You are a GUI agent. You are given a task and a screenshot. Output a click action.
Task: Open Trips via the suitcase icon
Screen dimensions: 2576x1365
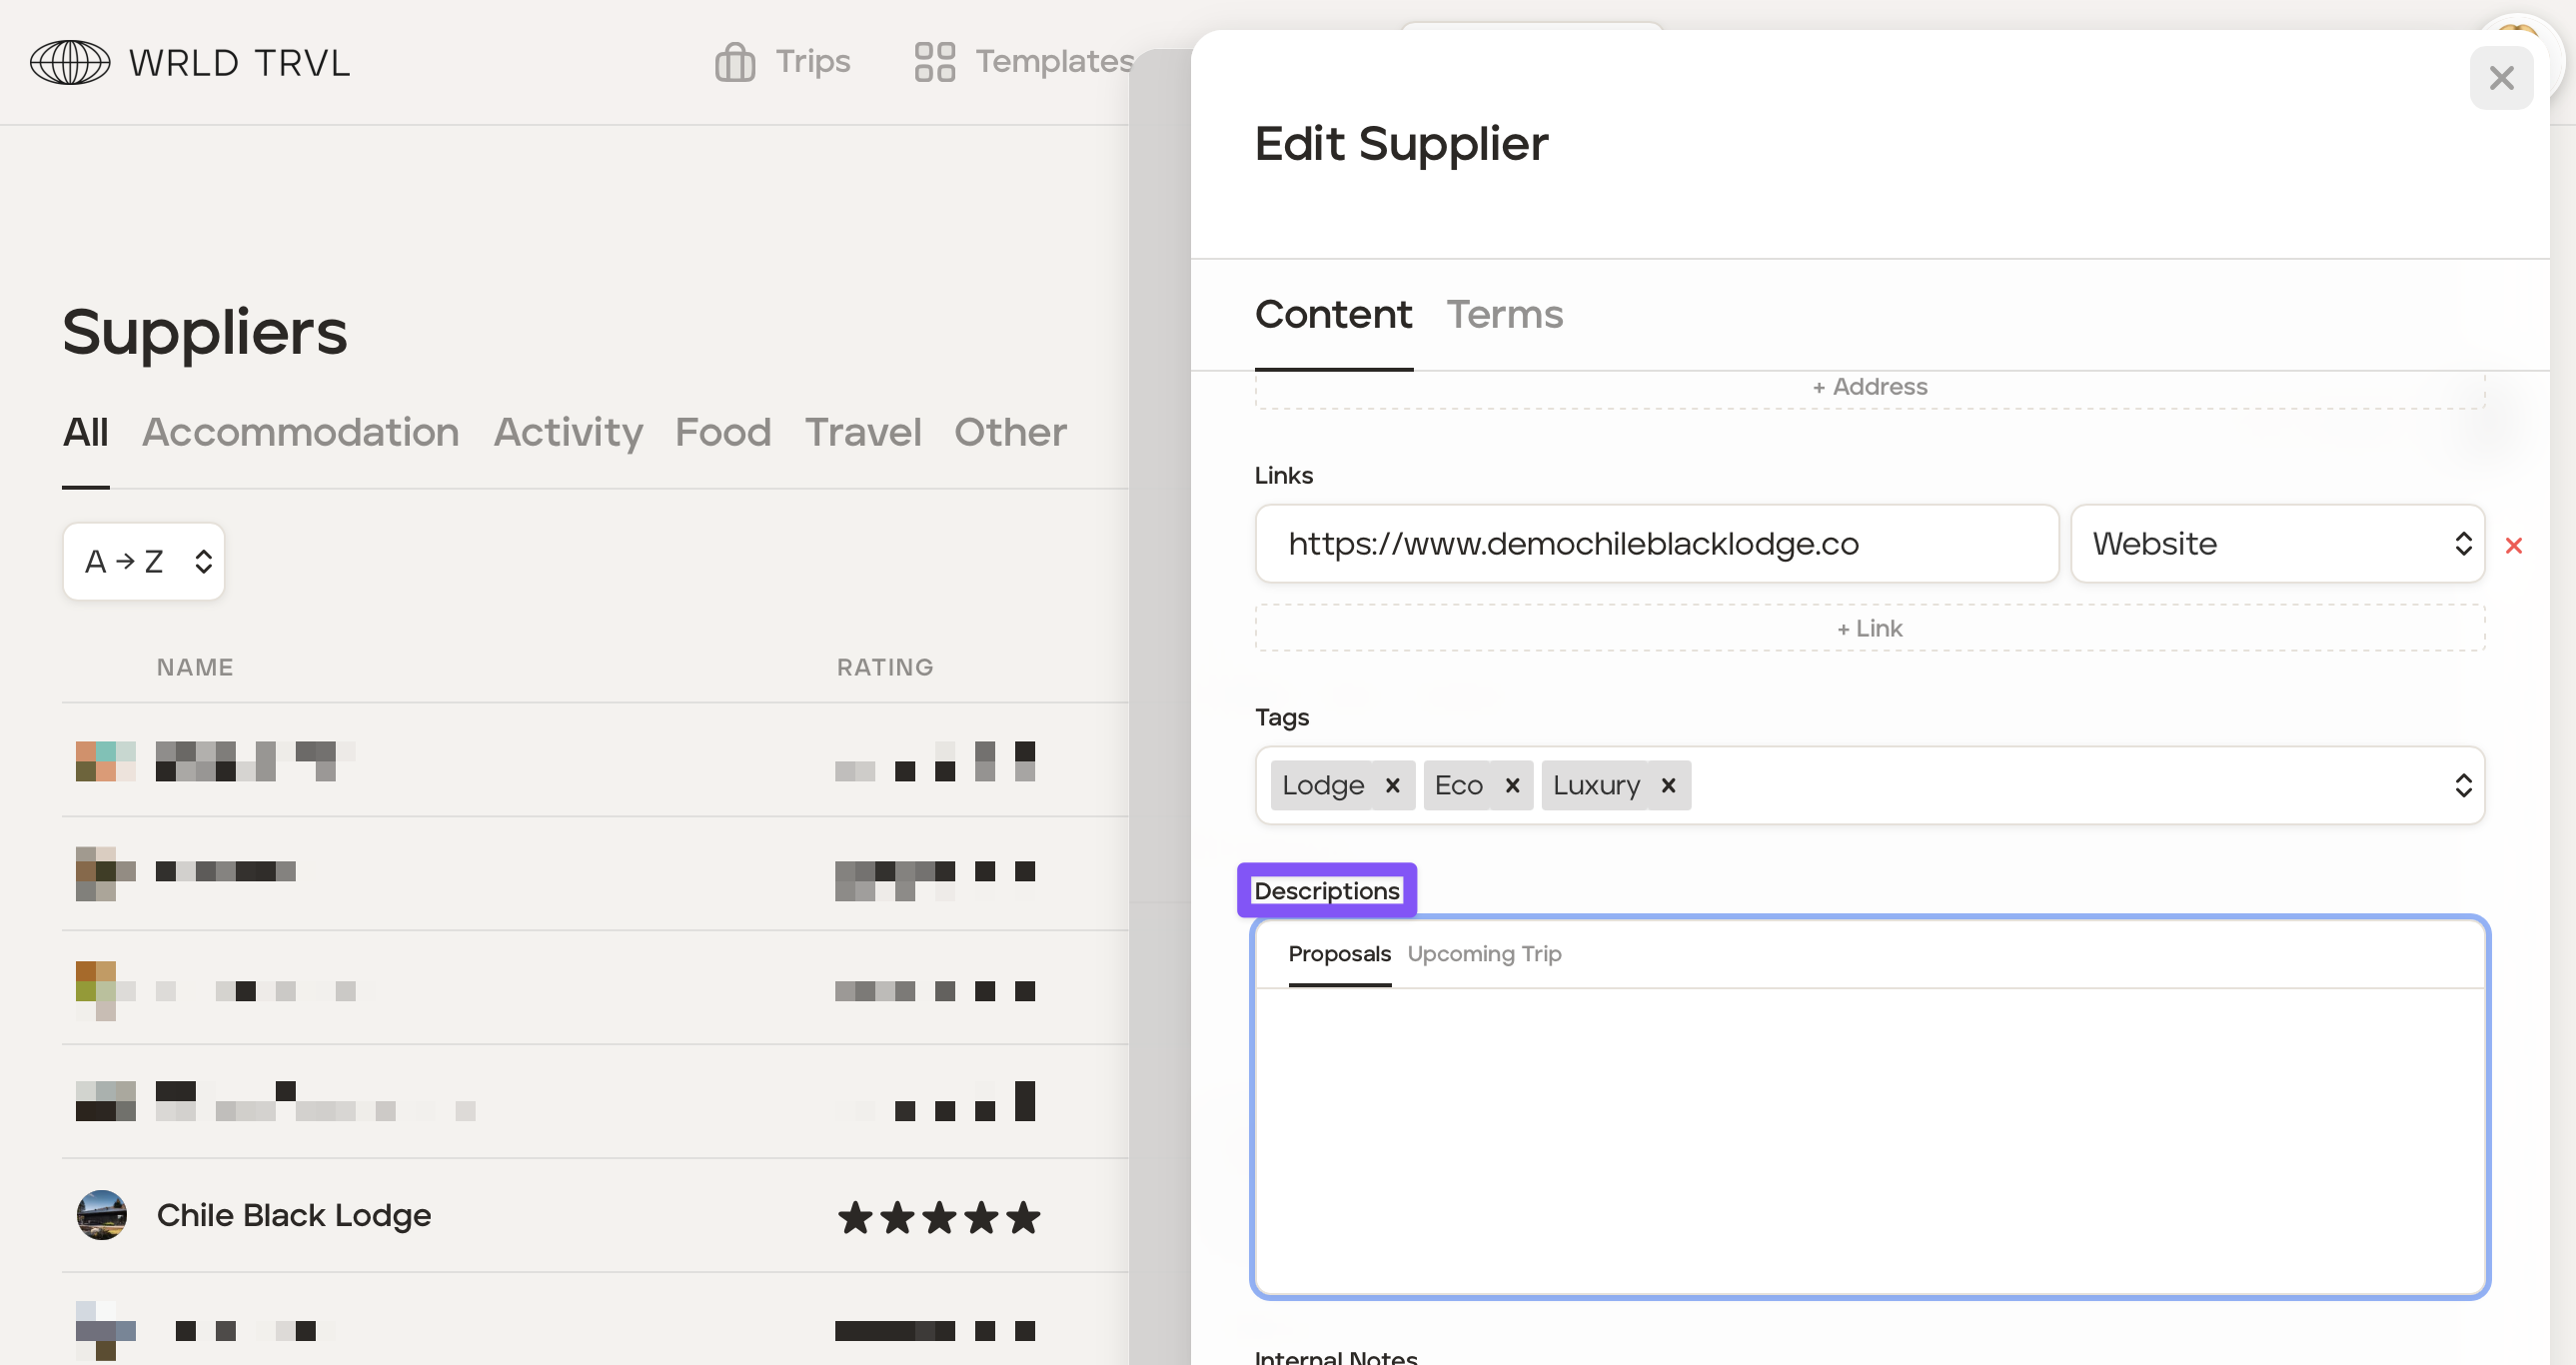coord(735,62)
